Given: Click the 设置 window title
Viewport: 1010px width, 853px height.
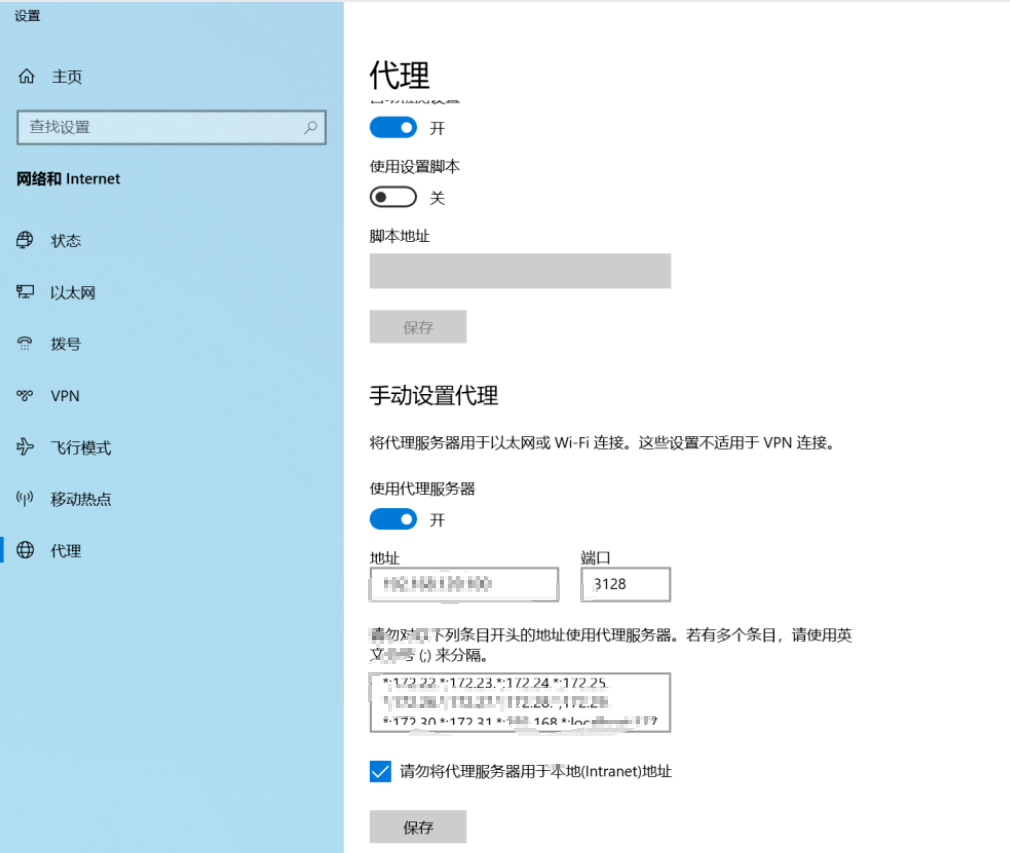Looking at the screenshot, I should point(28,15).
